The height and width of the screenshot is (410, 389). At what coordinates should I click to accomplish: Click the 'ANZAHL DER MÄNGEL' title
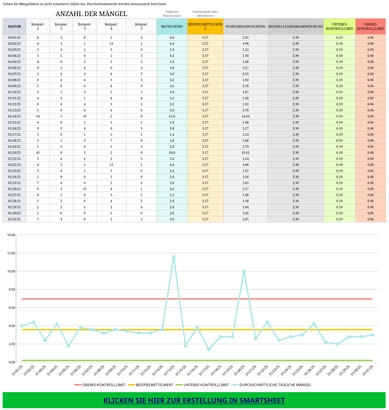click(91, 14)
